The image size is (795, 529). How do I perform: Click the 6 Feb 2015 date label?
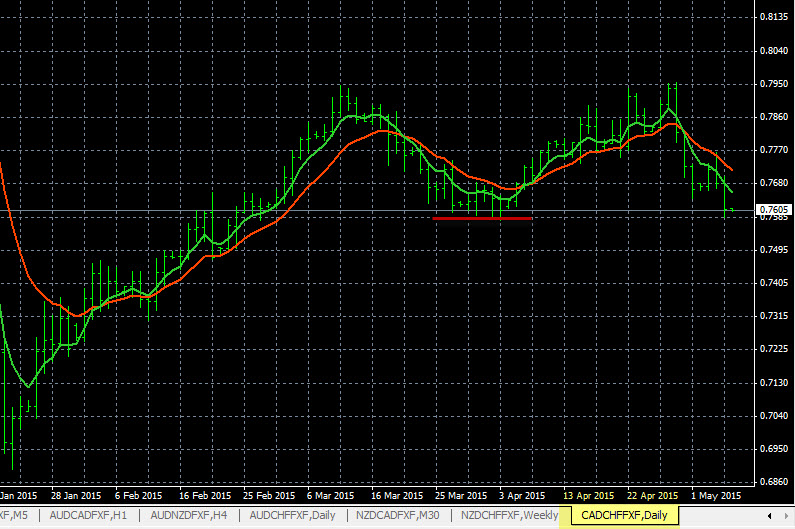point(138,496)
